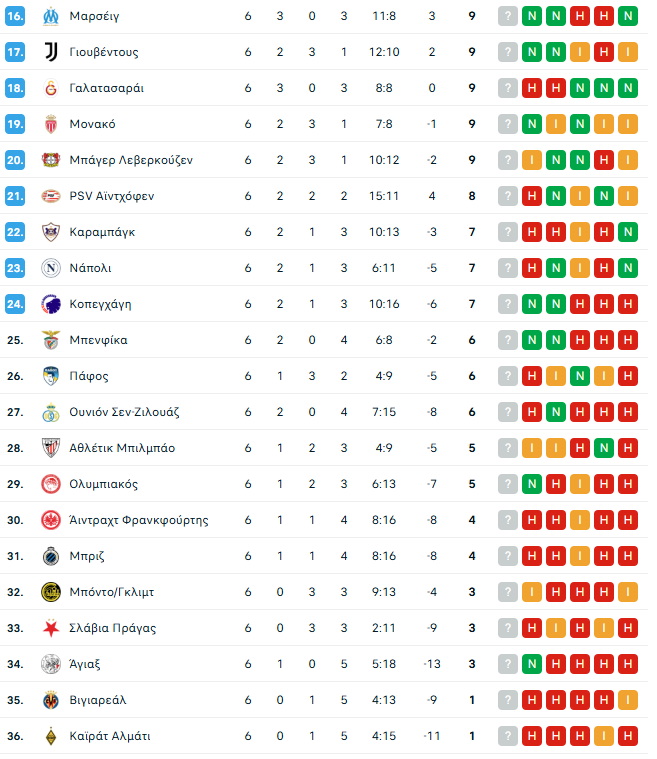Select the Benfica club crest
This screenshot has height=759, width=657.
click(50, 340)
